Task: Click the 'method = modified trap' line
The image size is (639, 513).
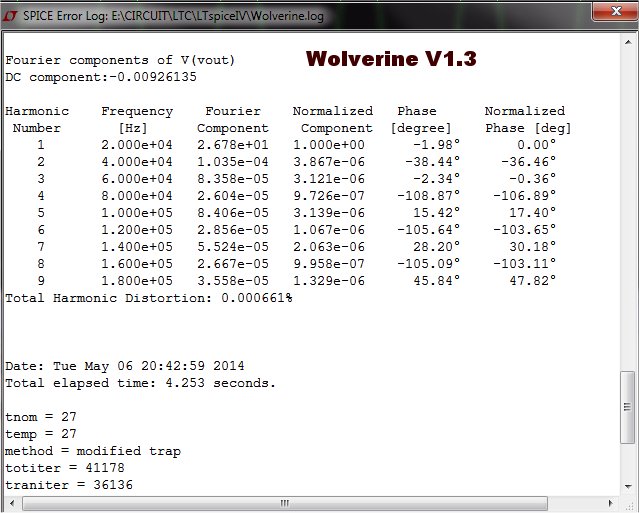Action: tap(93, 451)
